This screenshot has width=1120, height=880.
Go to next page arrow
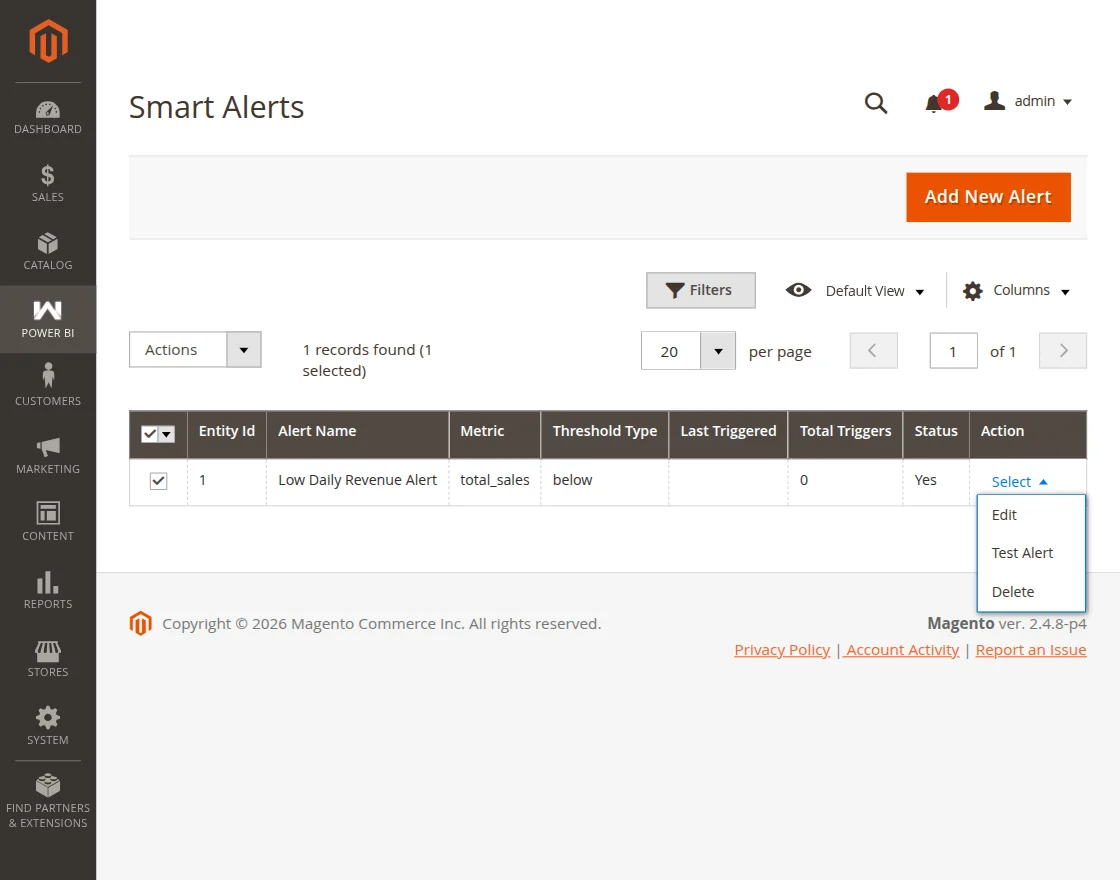1063,351
